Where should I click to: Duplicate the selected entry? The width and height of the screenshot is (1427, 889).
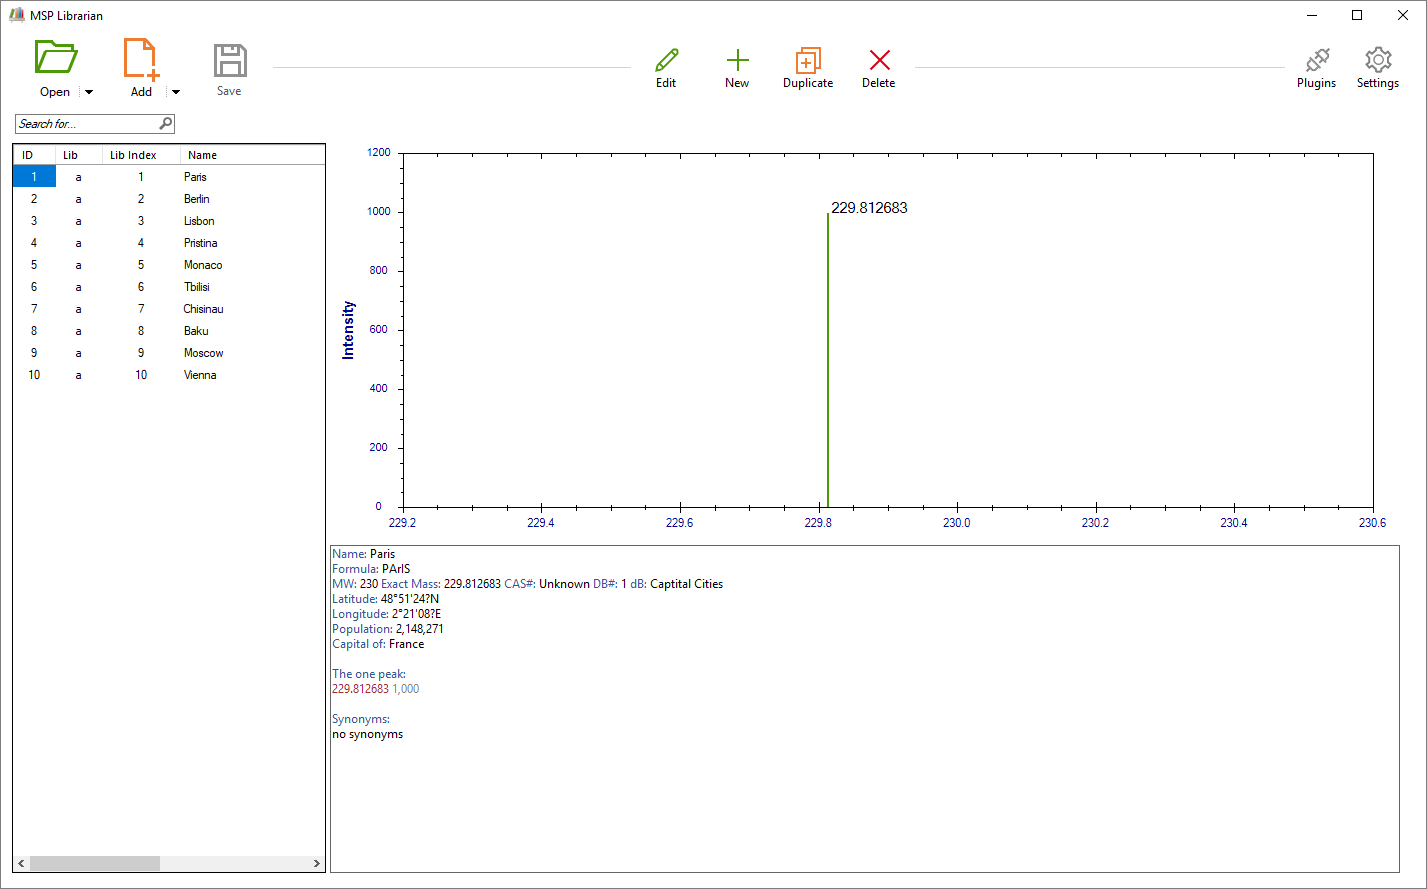coord(807,61)
